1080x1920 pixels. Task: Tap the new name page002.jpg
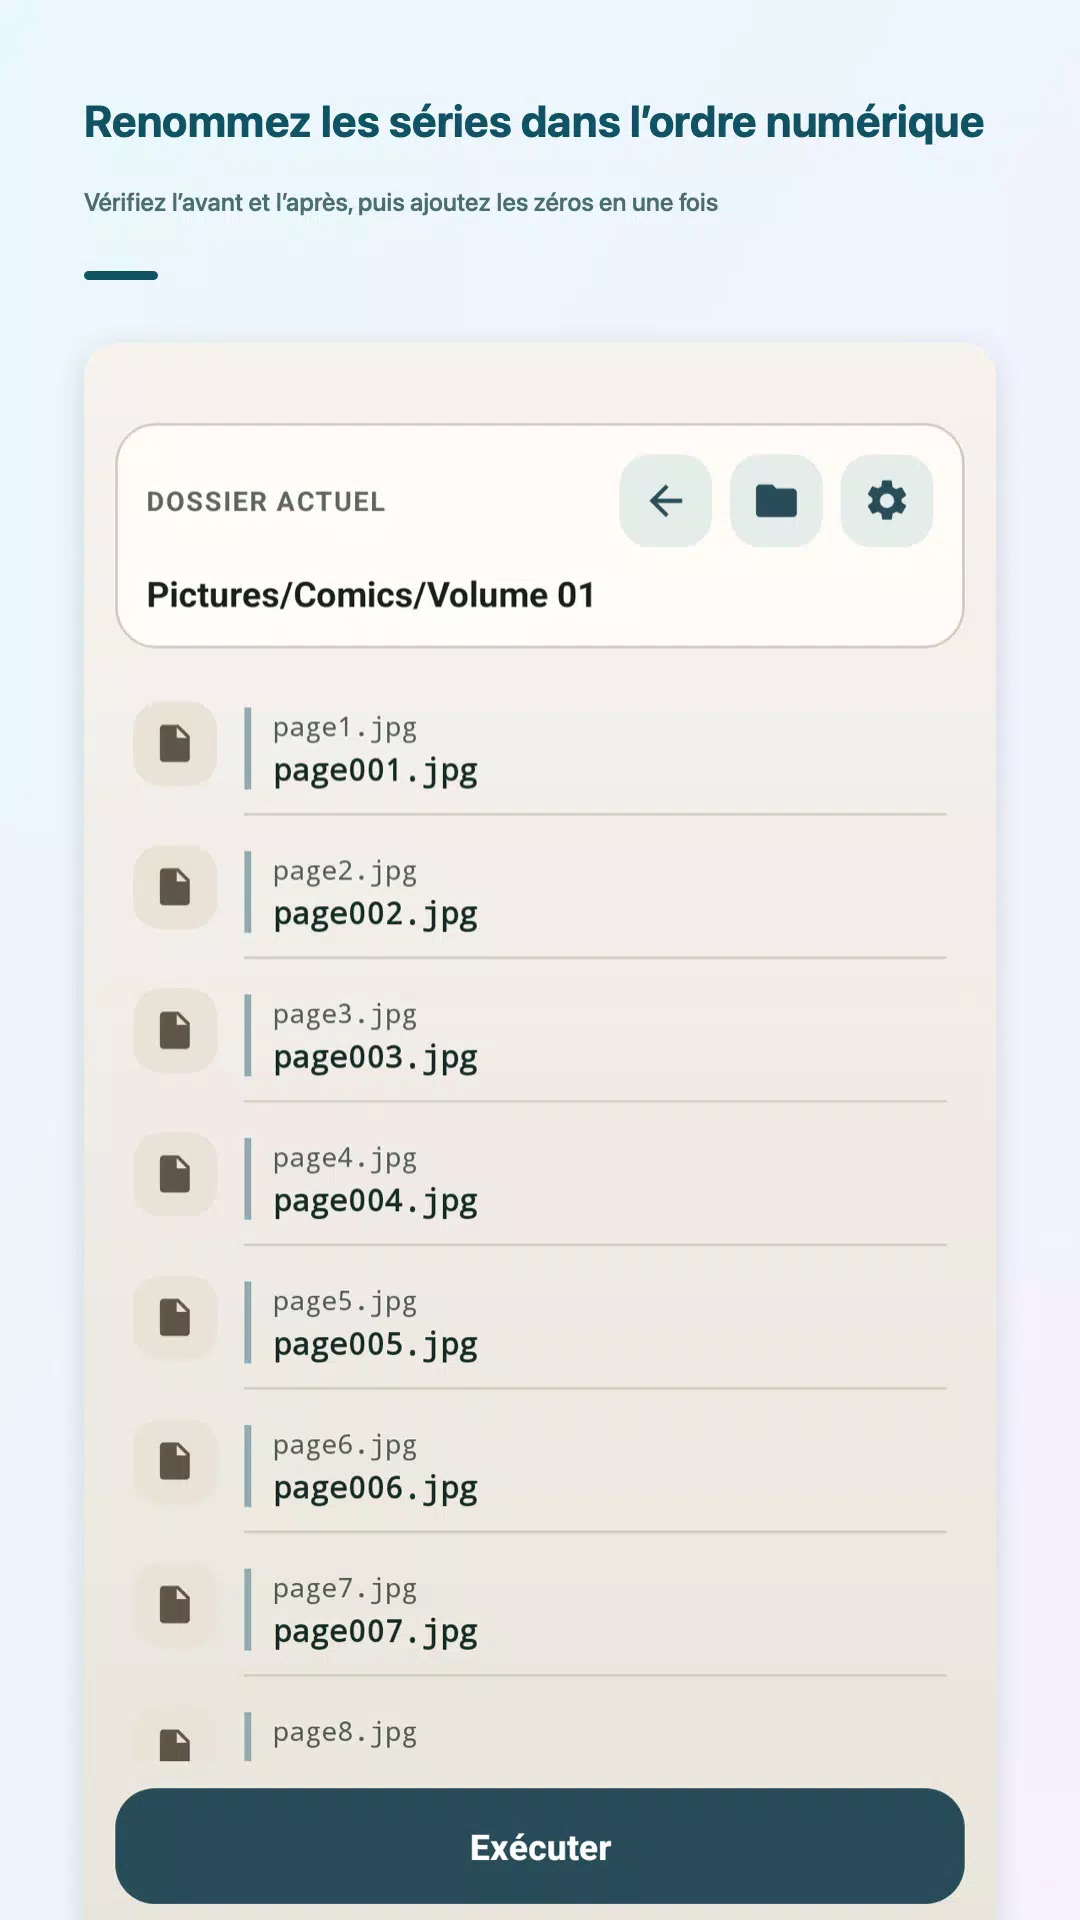click(376, 914)
